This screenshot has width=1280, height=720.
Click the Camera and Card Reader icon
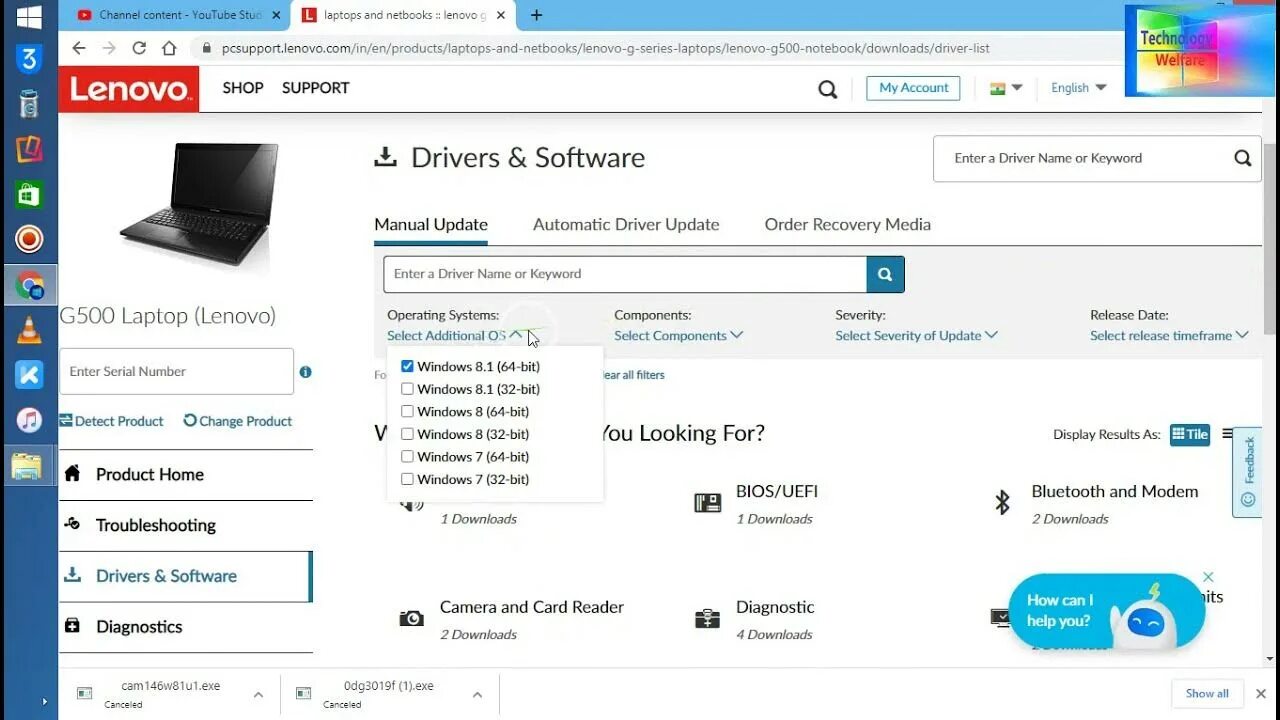pyautogui.click(x=411, y=618)
